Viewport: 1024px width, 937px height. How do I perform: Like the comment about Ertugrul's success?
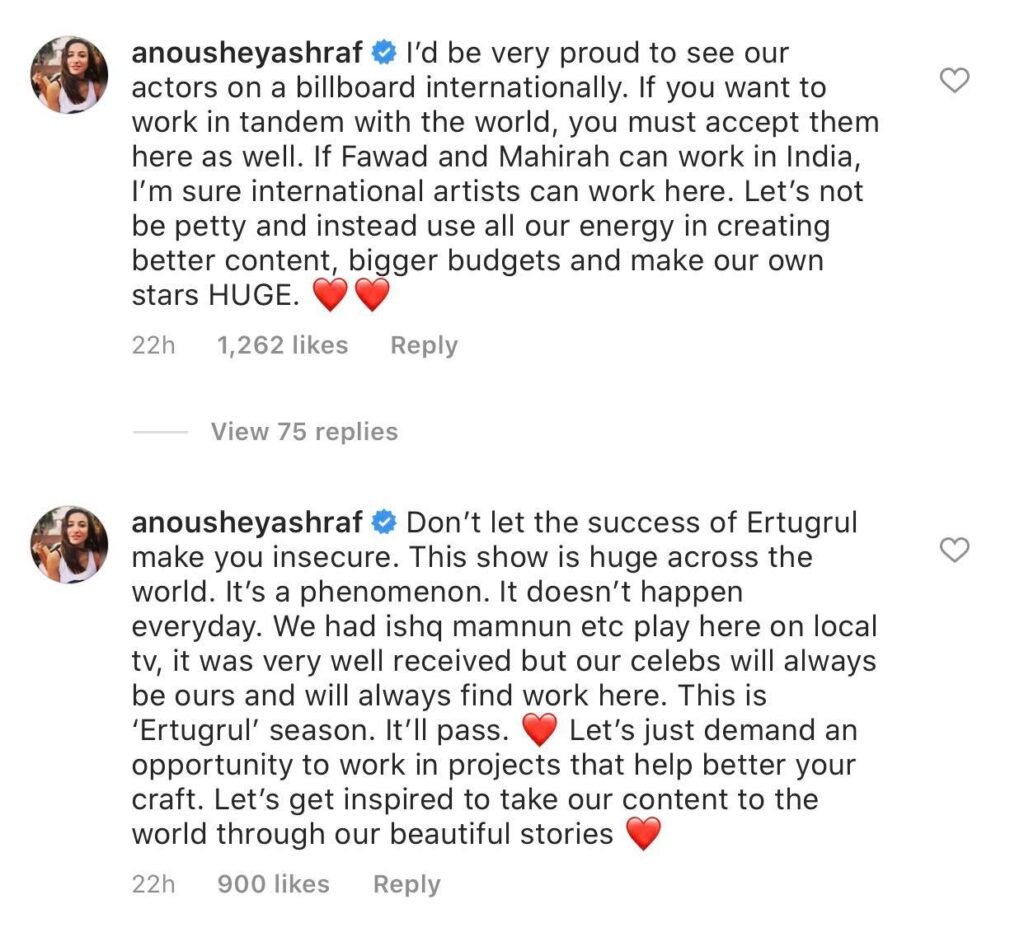(x=957, y=549)
